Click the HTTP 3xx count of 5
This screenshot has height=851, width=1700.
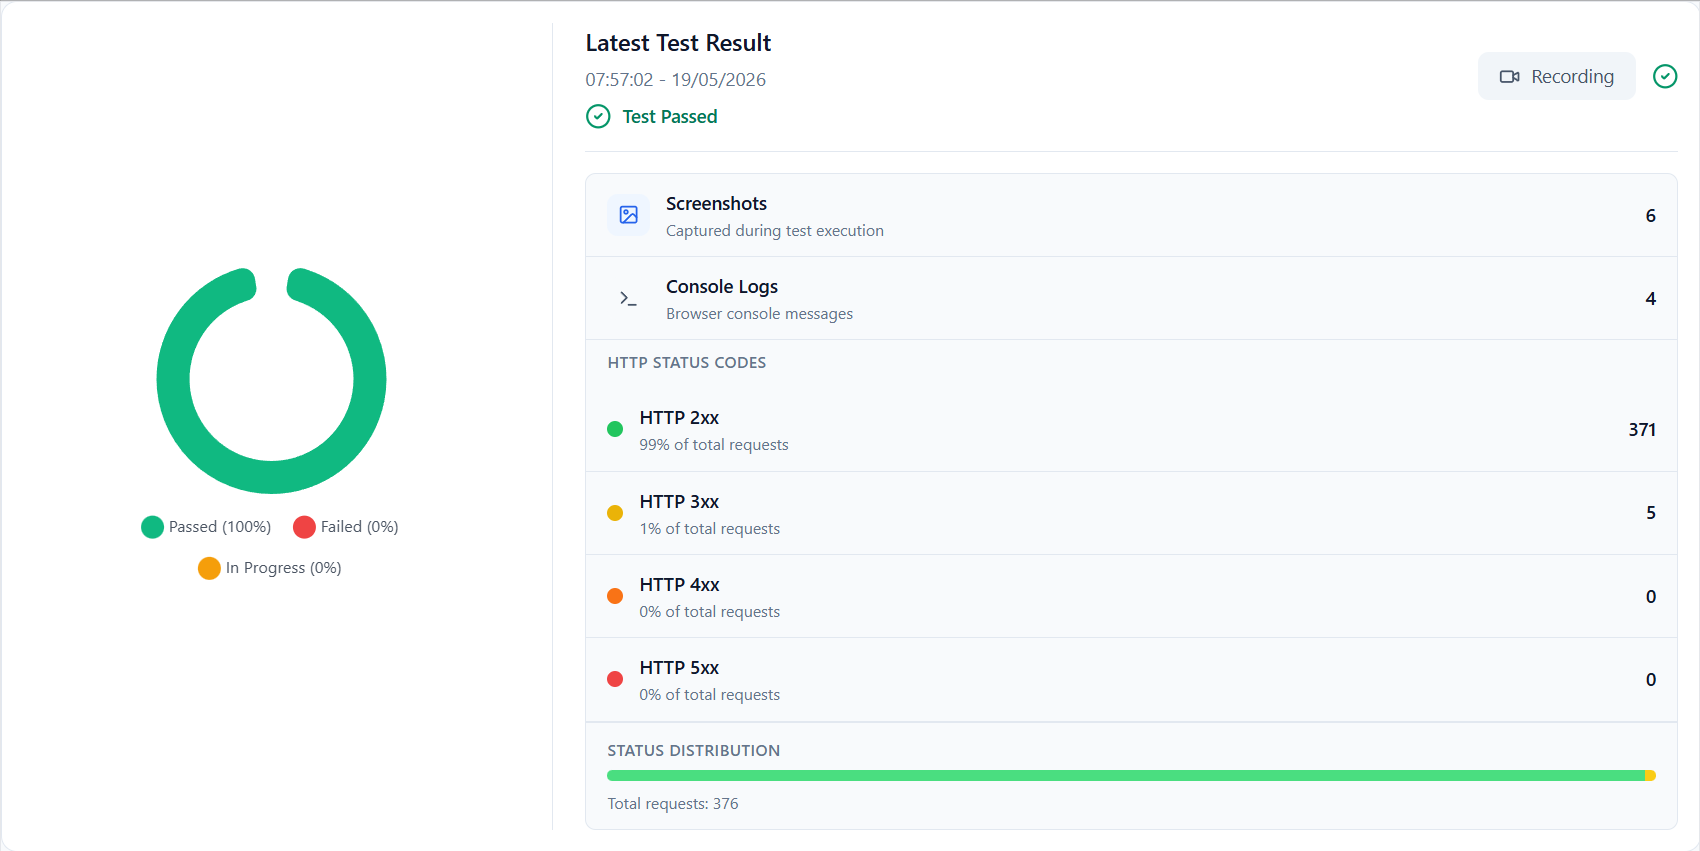pos(1651,513)
